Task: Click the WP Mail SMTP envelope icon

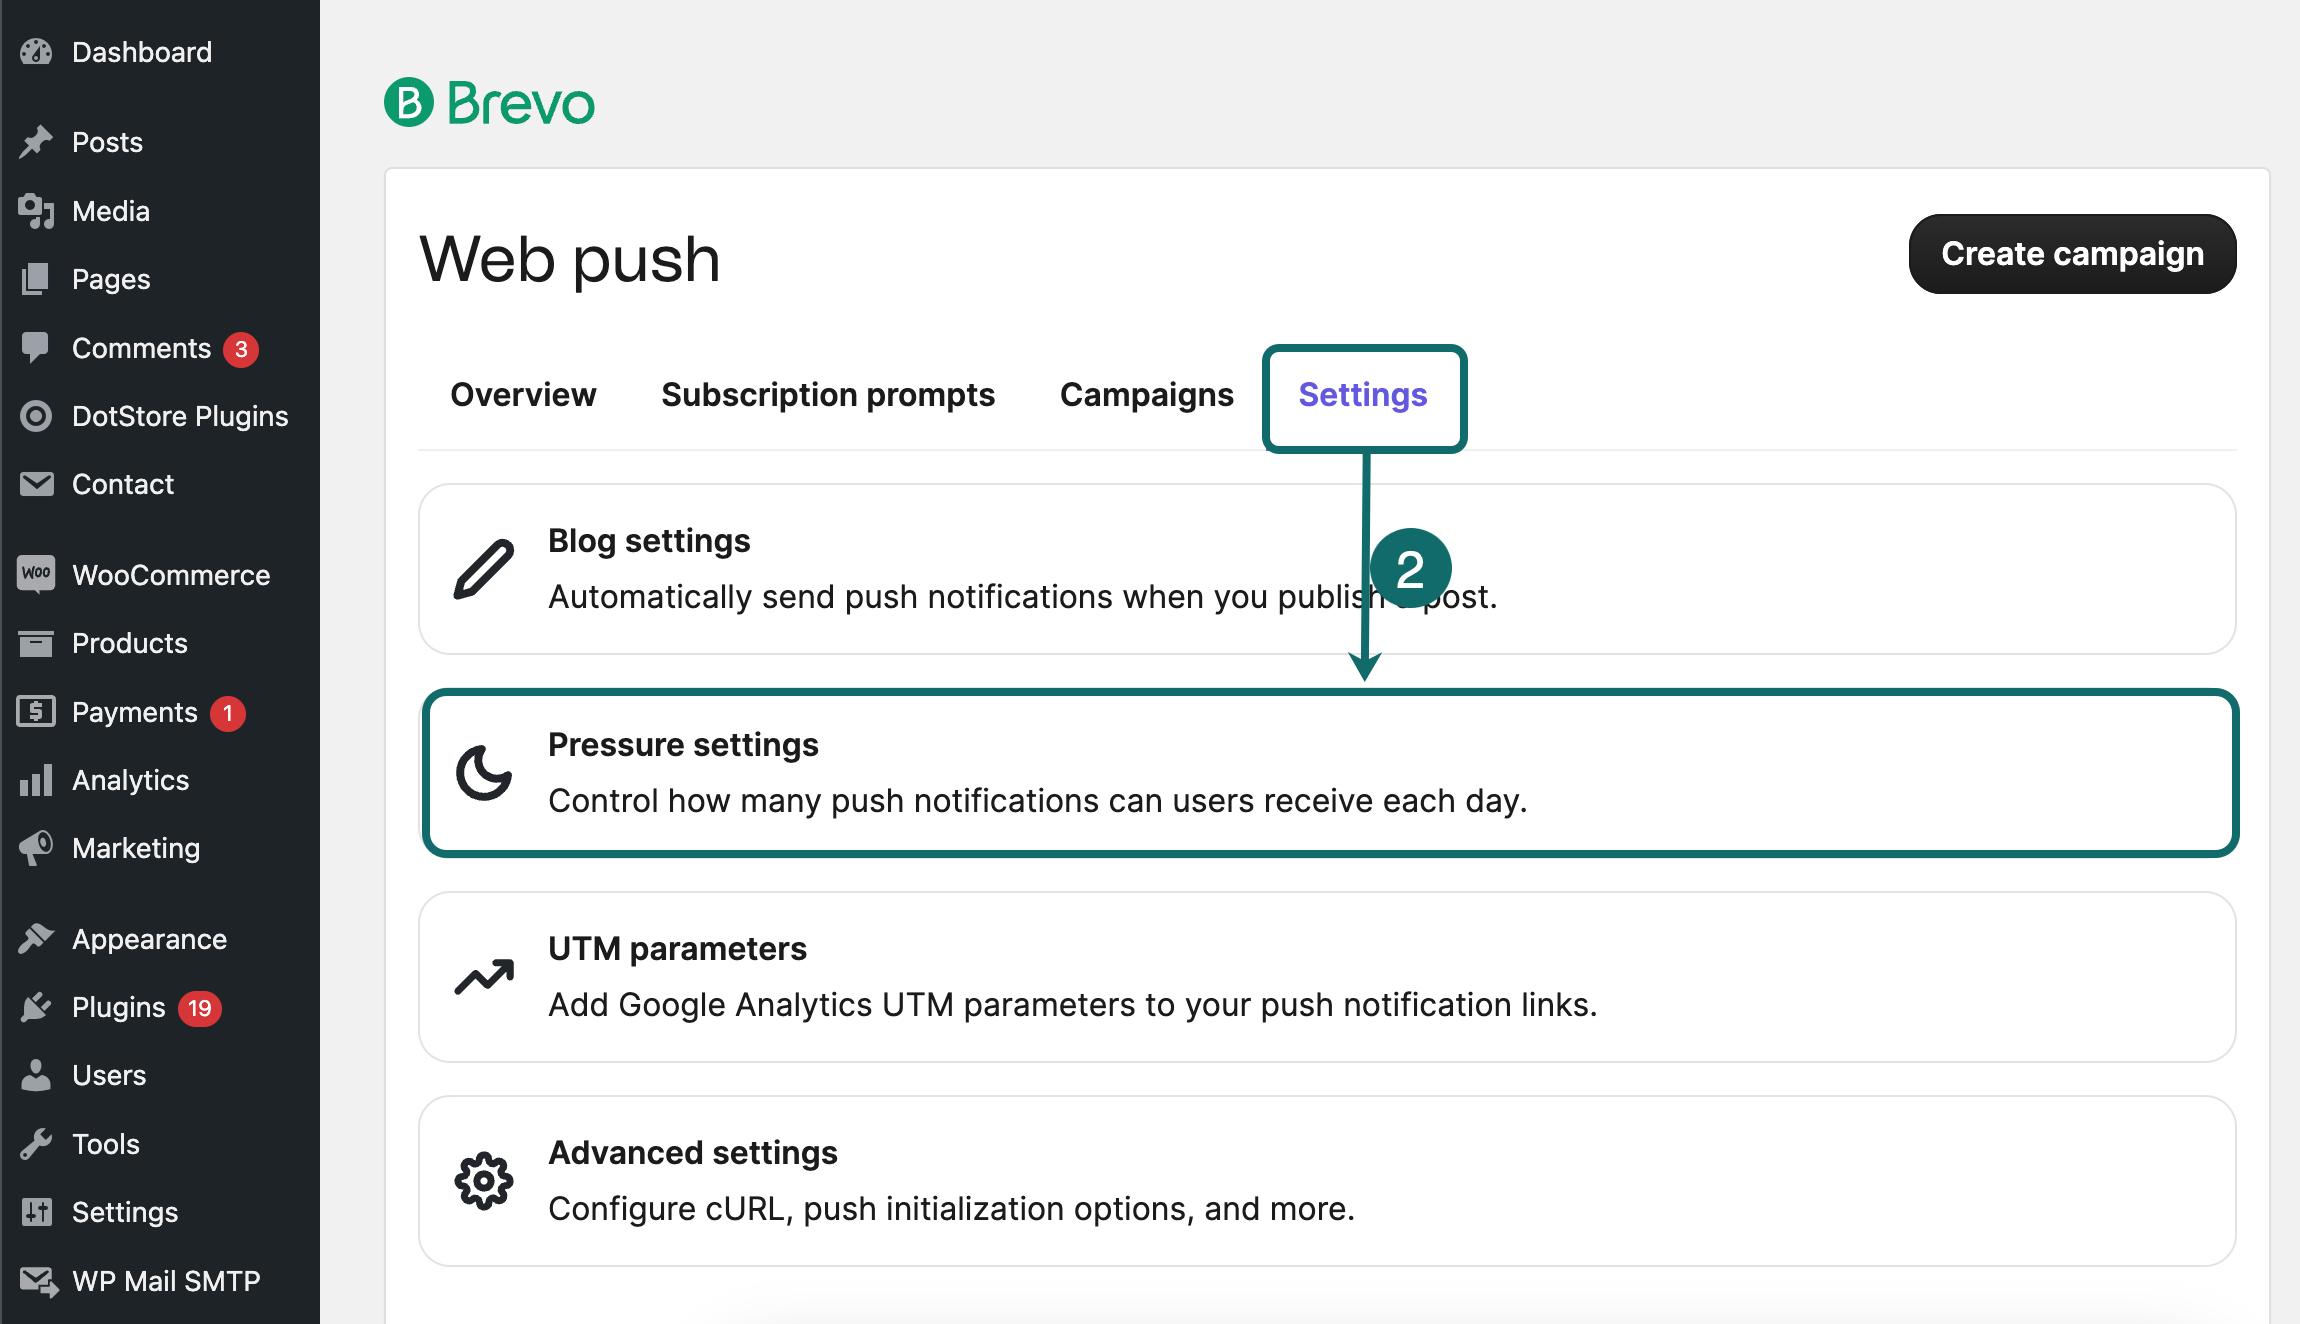Action: point(38,1281)
